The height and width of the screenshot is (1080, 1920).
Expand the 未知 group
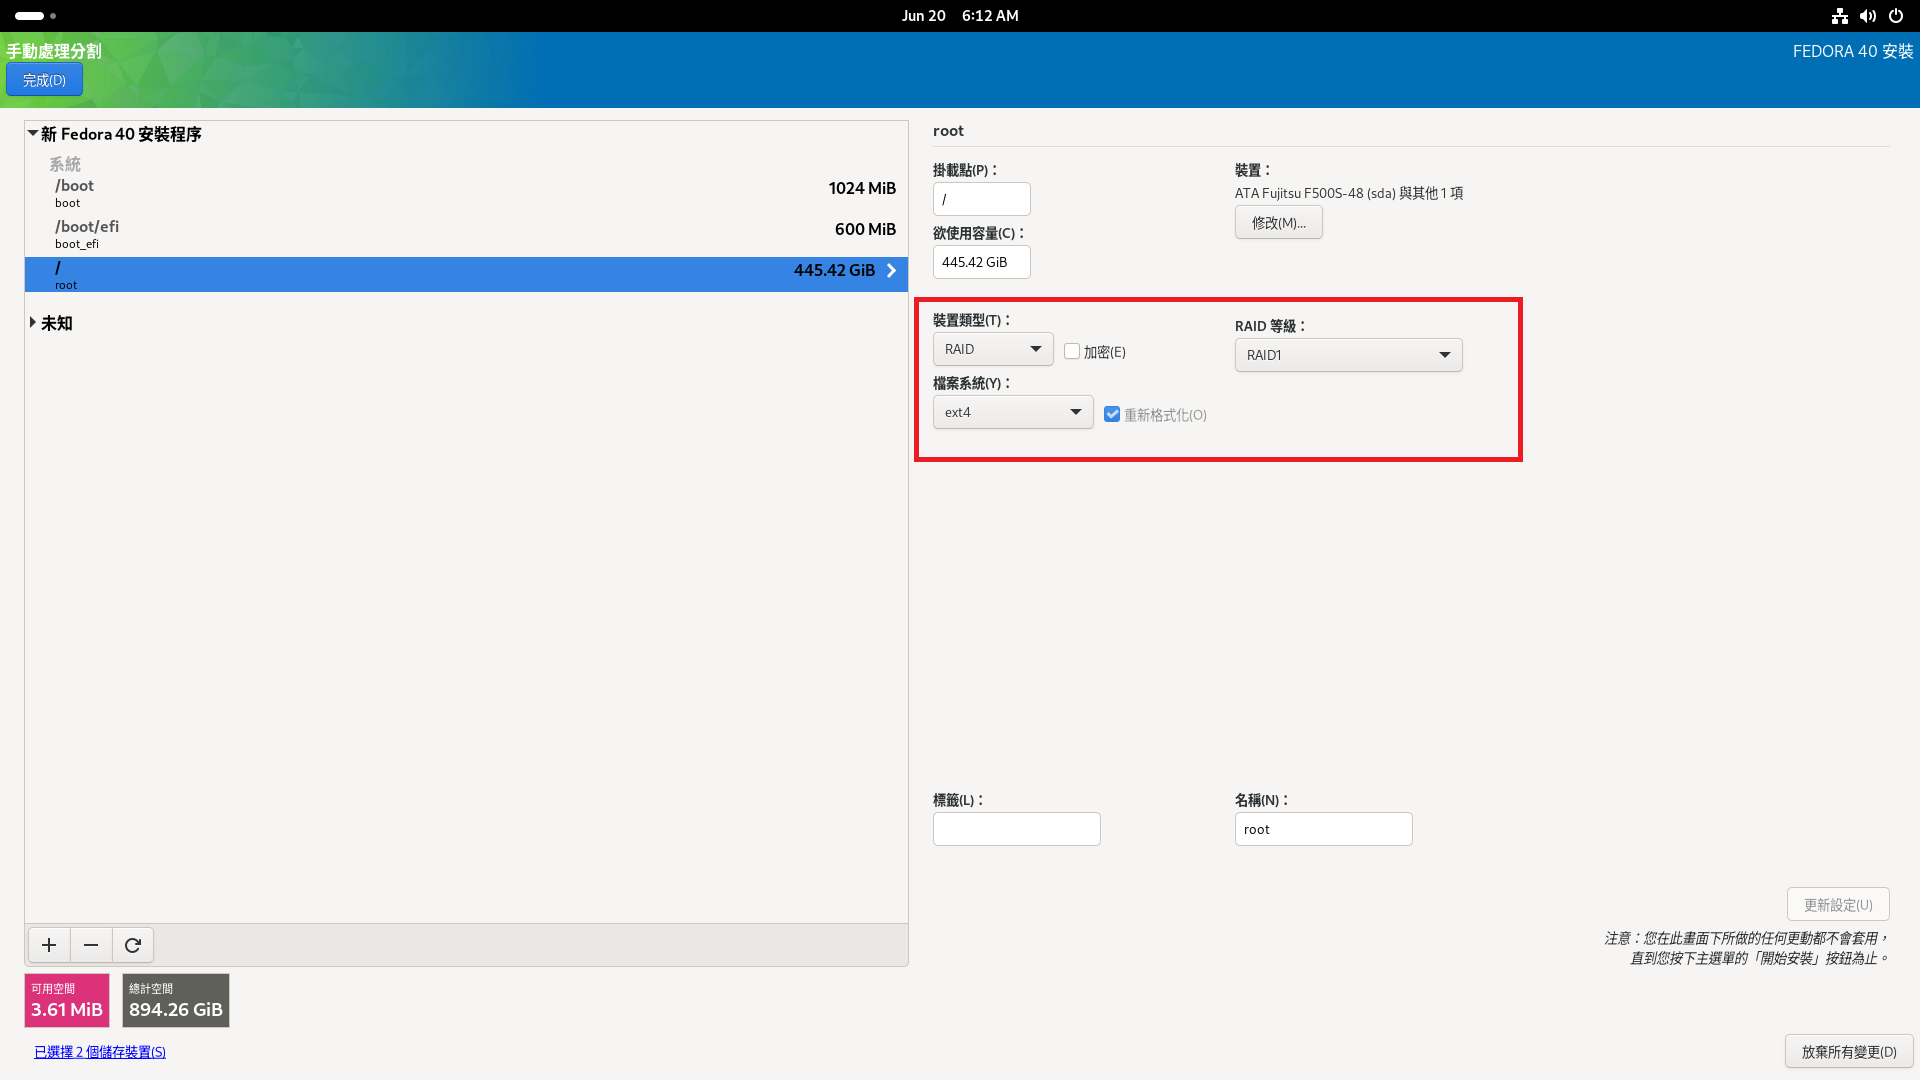coord(33,323)
